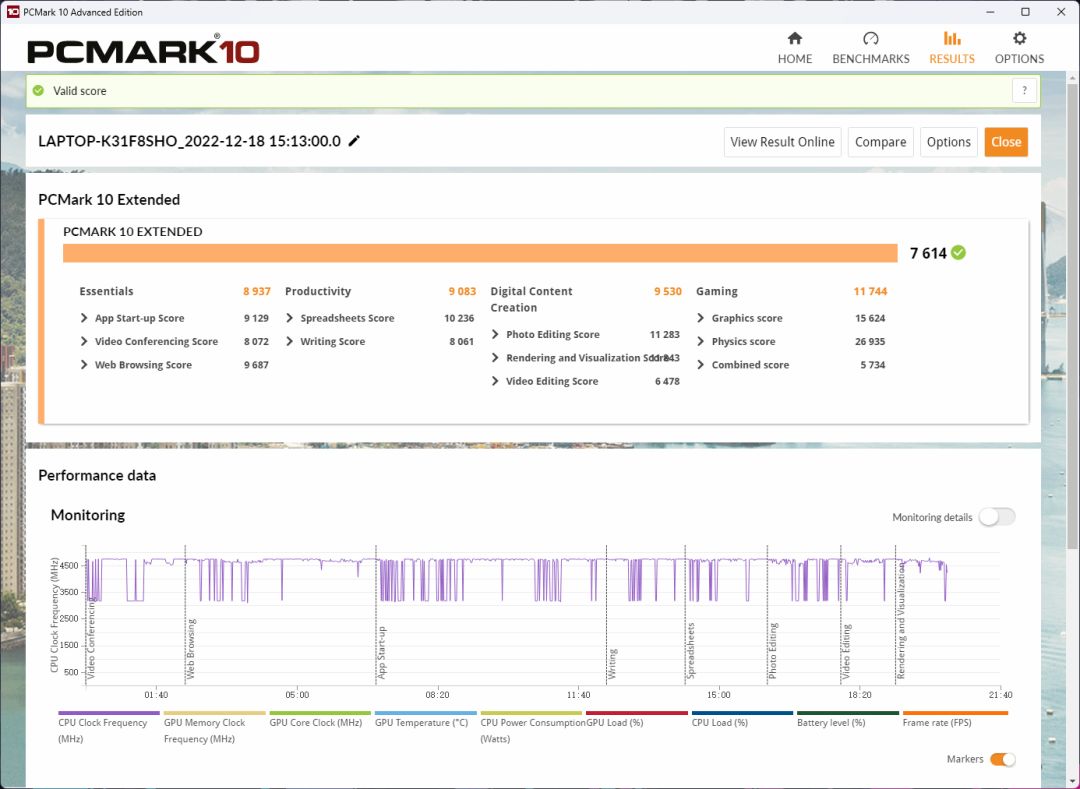Enable the Monitoring details toggle
This screenshot has height=789, width=1080.
(996, 517)
